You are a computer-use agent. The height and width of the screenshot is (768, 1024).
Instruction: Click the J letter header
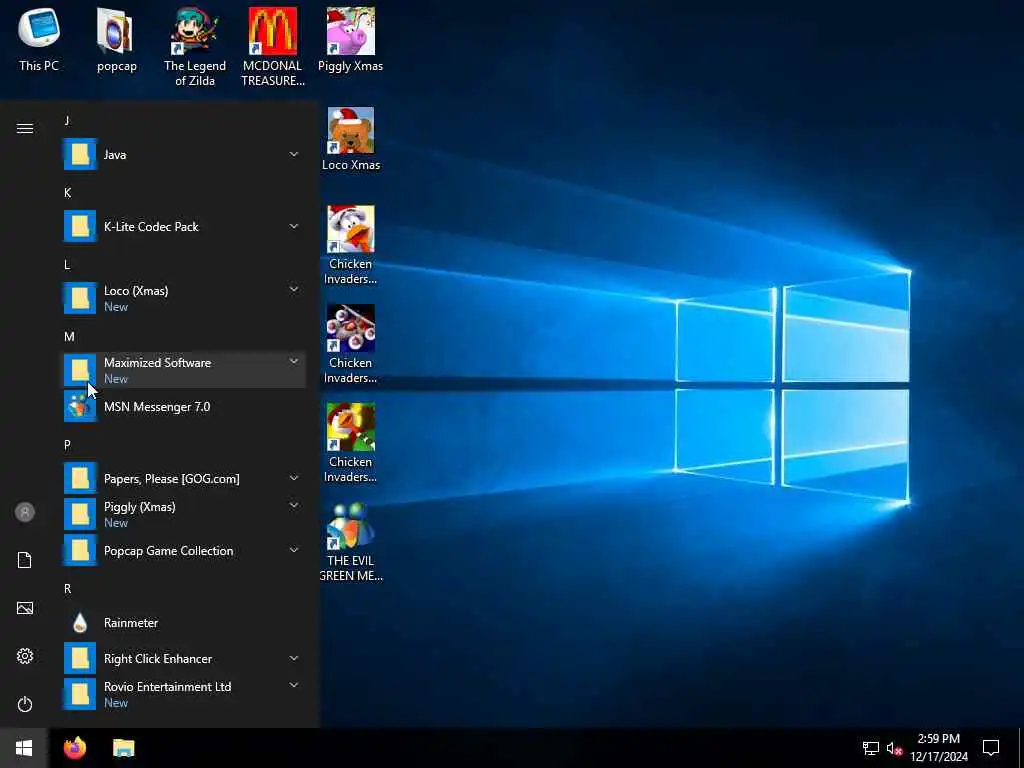67,120
